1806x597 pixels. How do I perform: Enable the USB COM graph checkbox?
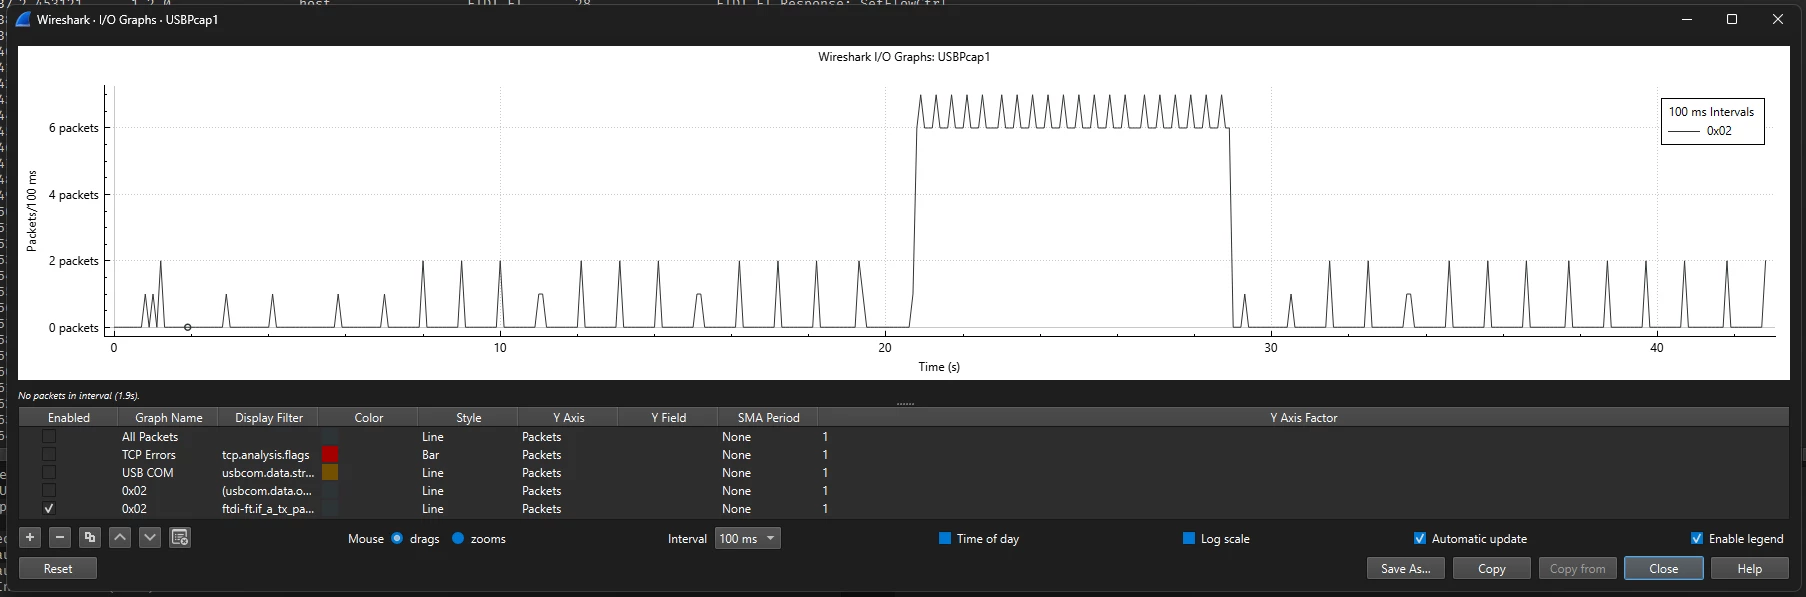[x=49, y=473]
